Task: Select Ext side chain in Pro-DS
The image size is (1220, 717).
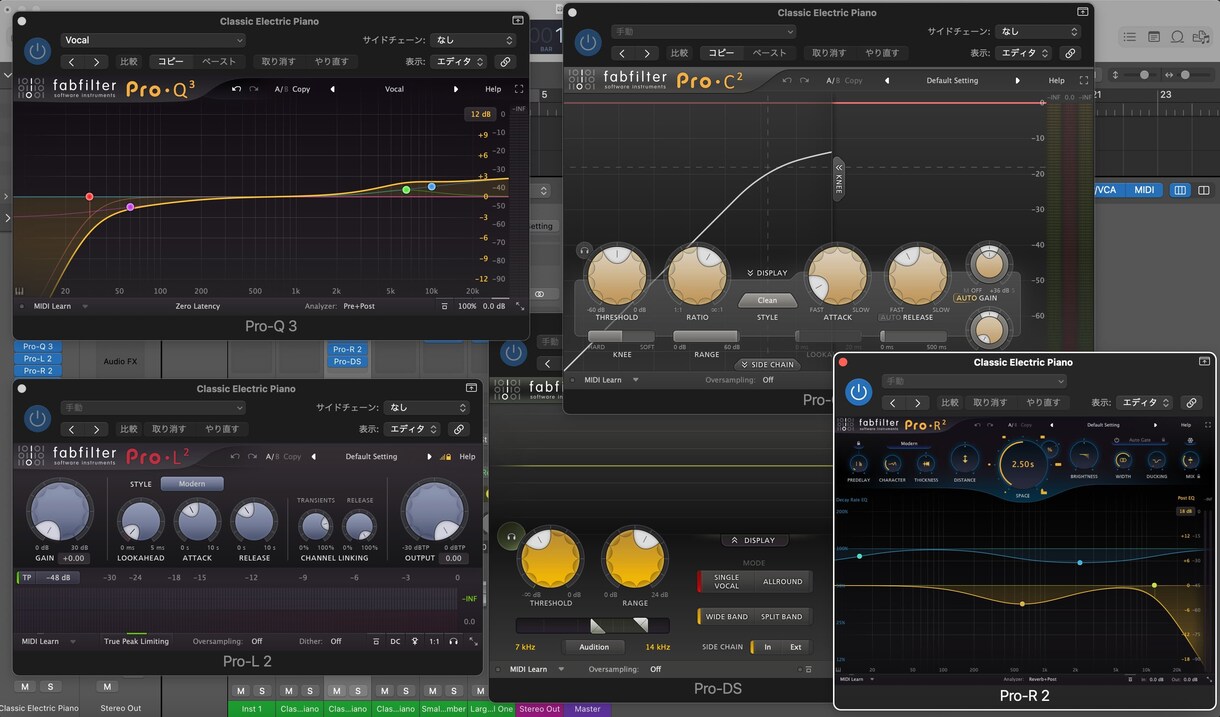Action: pos(796,647)
